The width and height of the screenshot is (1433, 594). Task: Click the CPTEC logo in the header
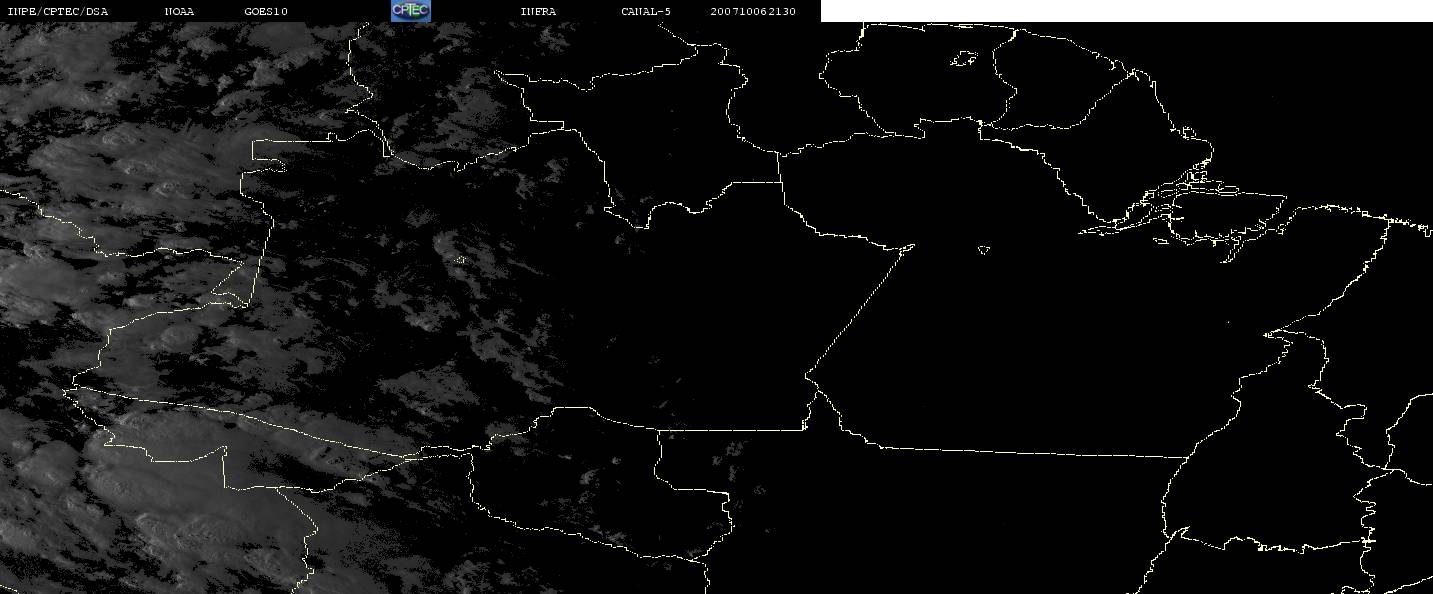[410, 10]
